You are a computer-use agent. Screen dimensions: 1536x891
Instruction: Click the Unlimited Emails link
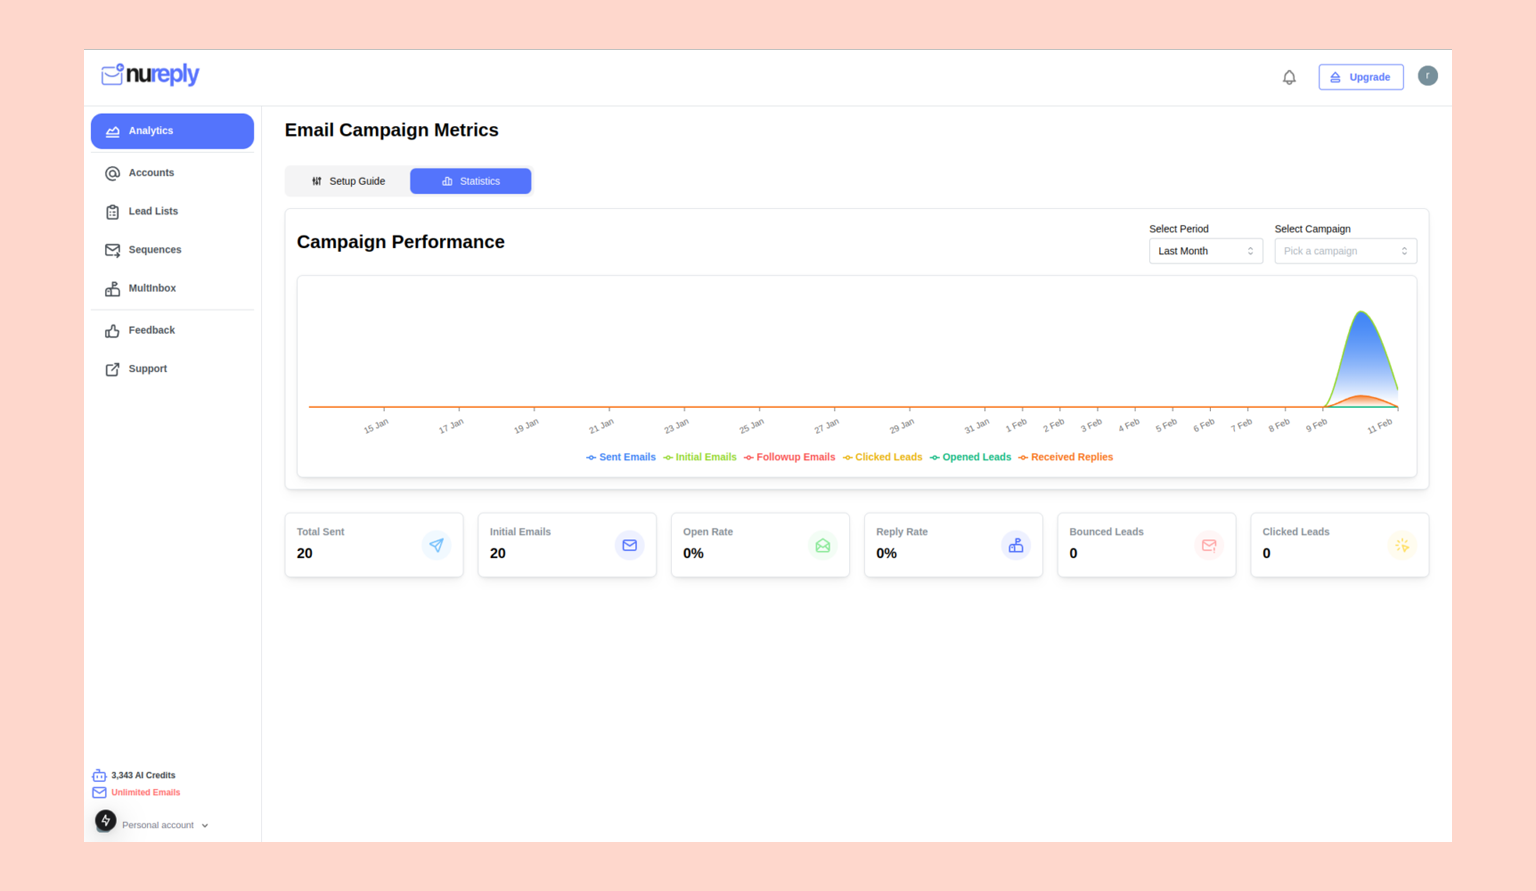pyautogui.click(x=146, y=792)
